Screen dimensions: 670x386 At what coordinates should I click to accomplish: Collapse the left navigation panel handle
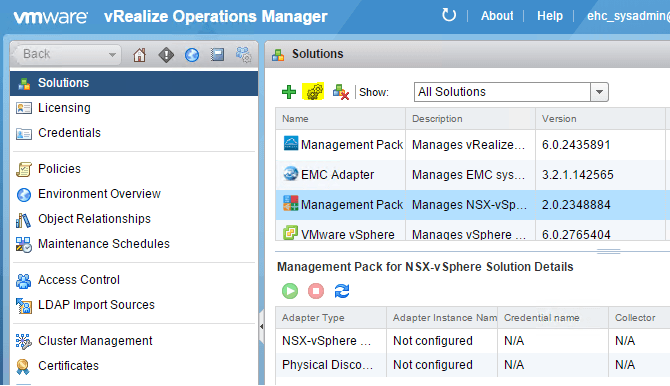261,327
